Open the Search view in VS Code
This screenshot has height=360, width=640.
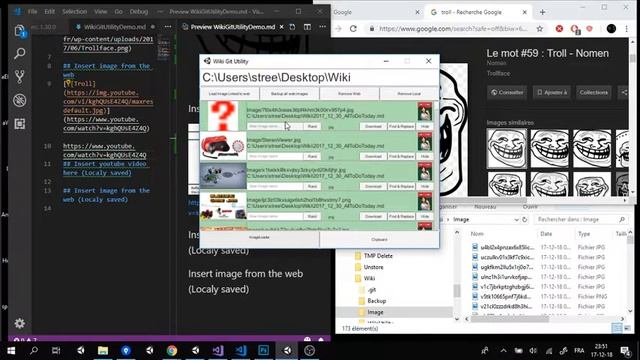tap(19, 53)
